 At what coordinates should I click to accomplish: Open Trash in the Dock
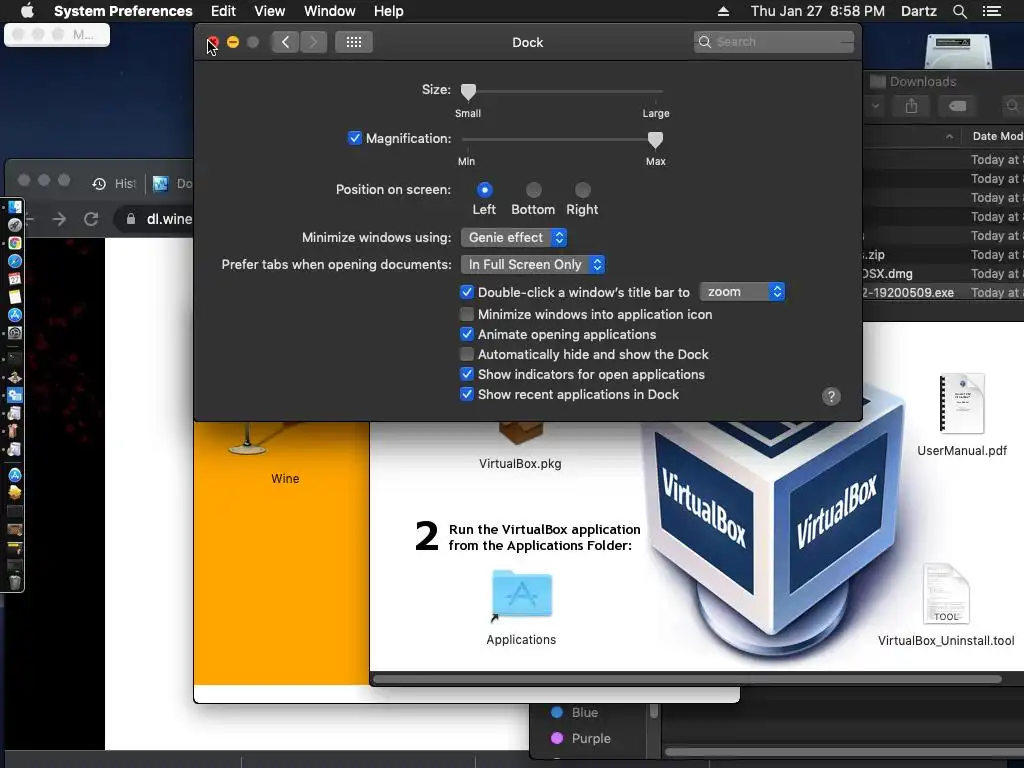tap(14, 581)
